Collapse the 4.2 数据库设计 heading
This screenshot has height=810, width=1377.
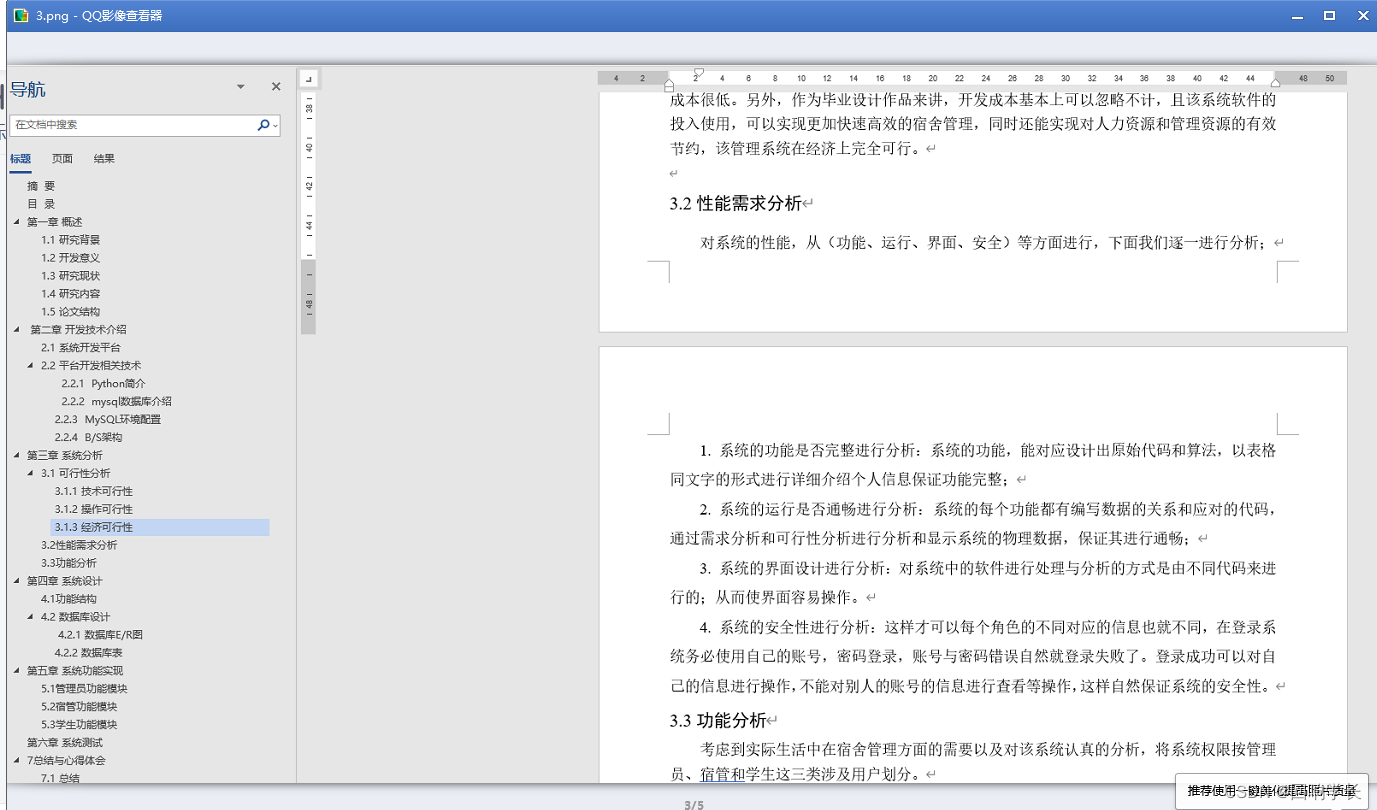[31, 617]
